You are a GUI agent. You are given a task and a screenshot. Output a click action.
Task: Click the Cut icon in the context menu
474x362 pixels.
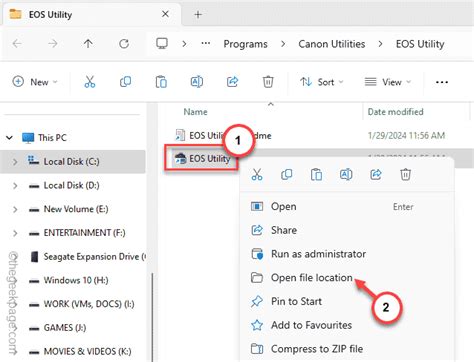(x=257, y=174)
